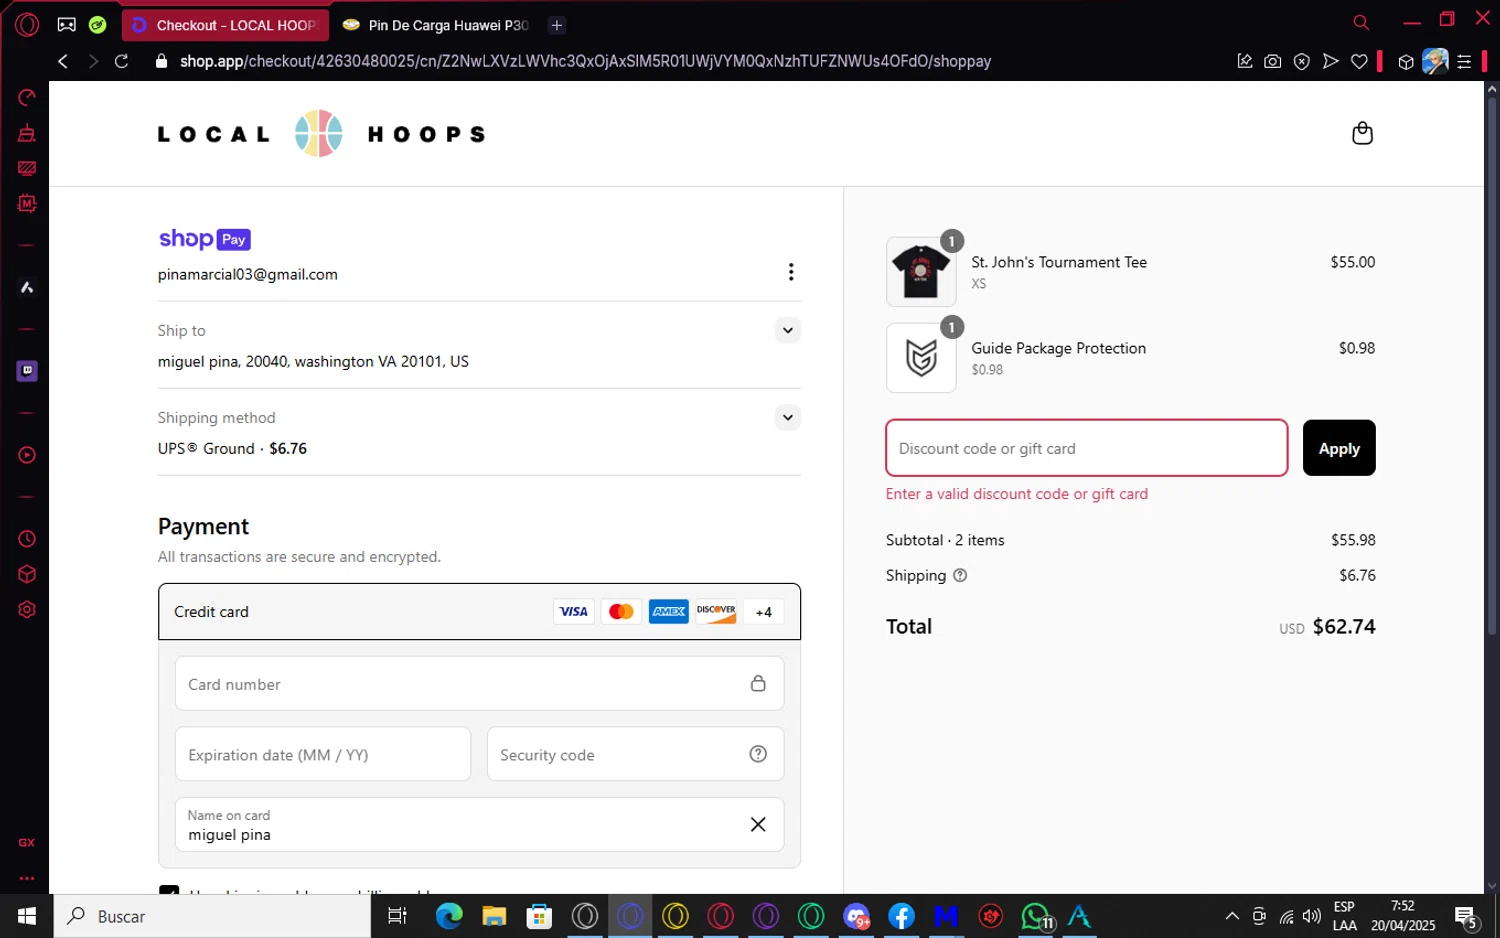Open tab search magnifier icon
The width and height of the screenshot is (1500, 938).
[x=1361, y=22]
